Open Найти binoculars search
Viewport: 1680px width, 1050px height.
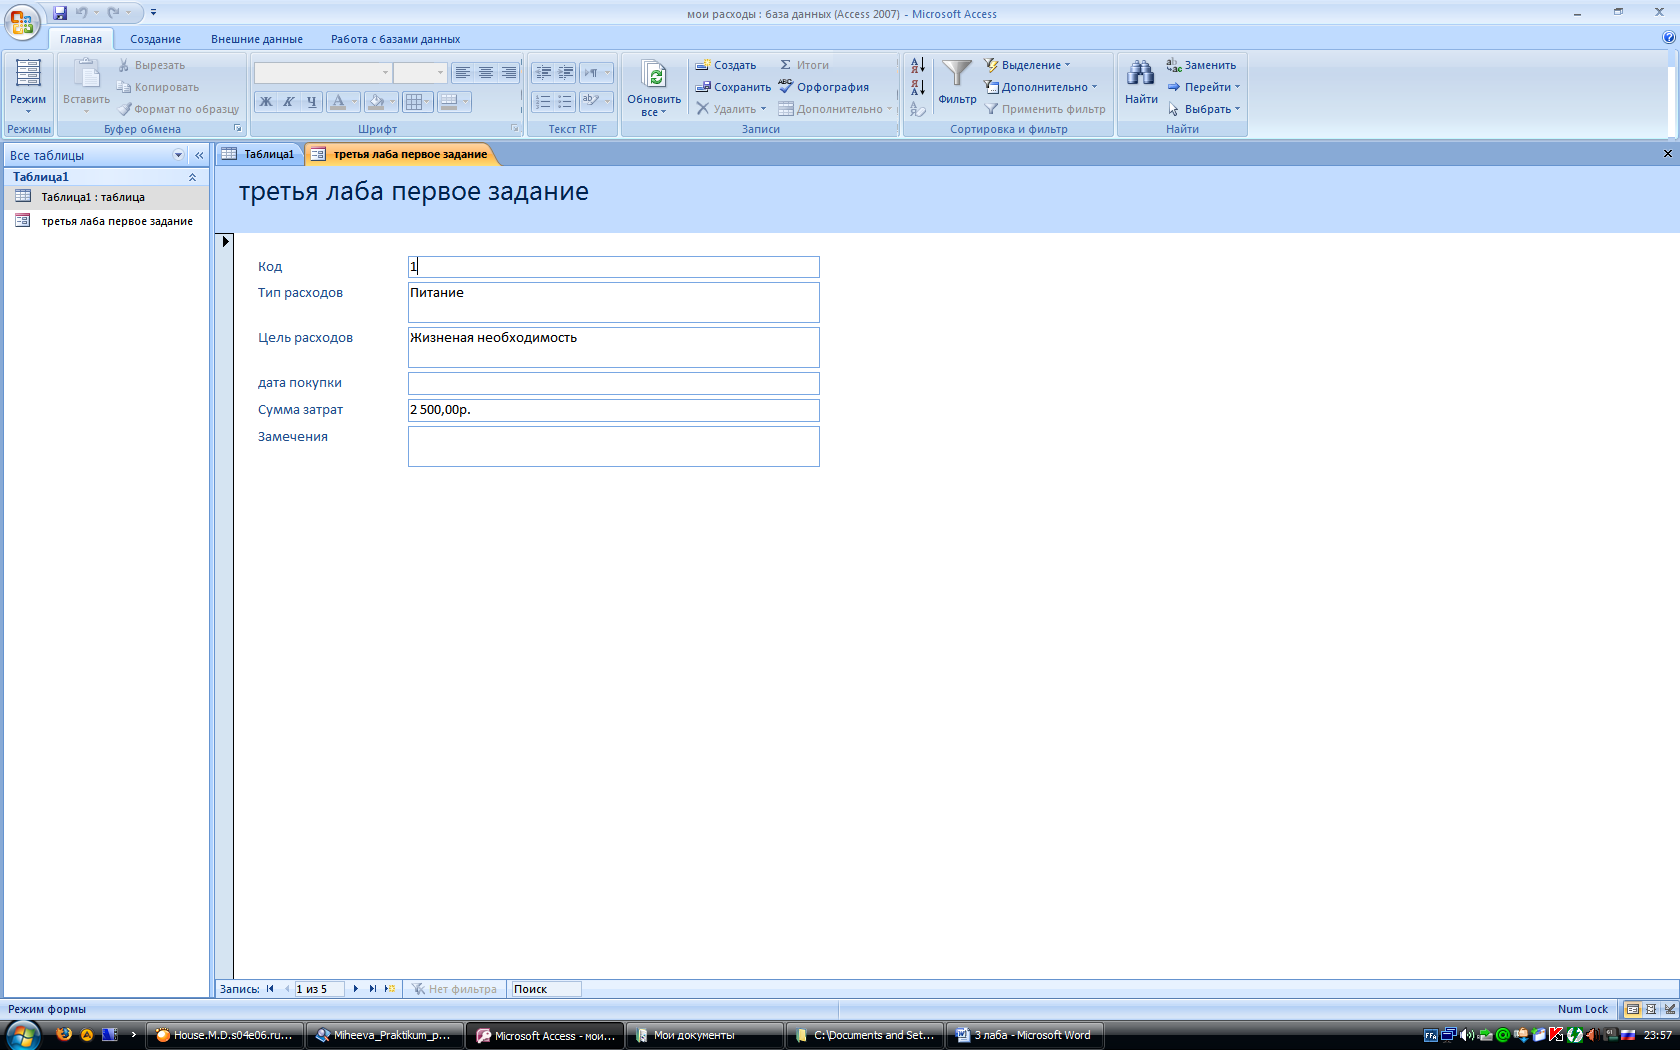coord(1141,82)
